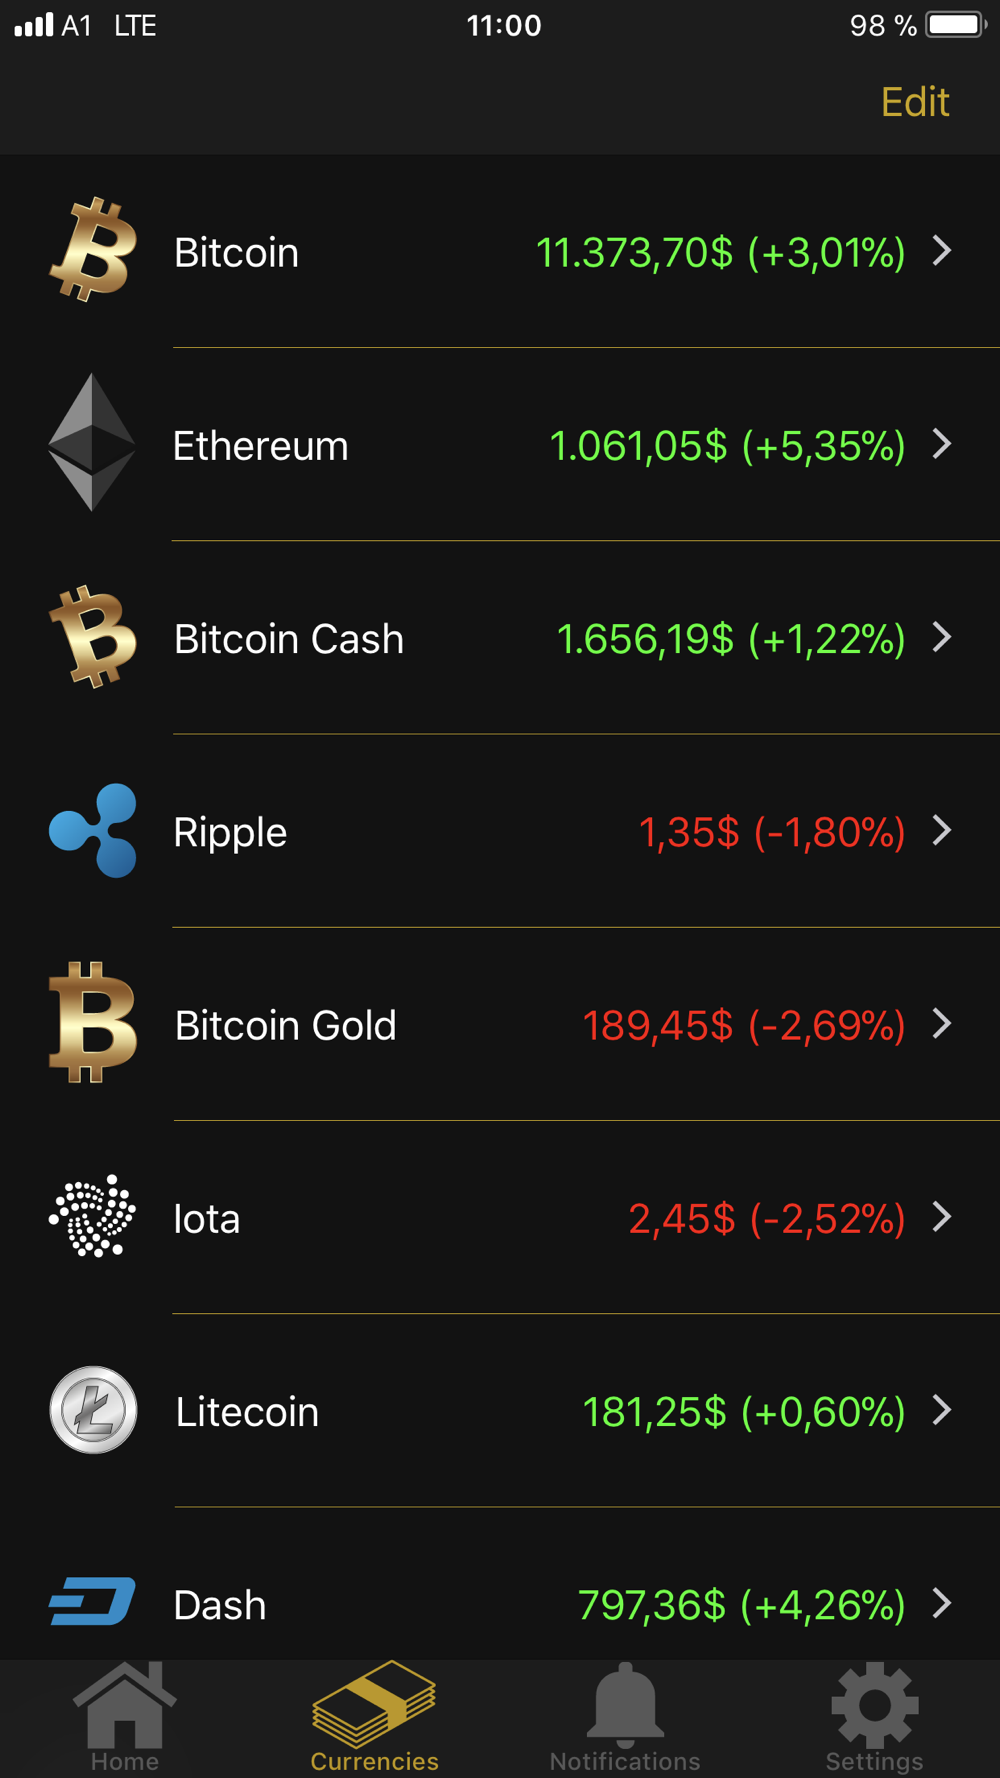Screen dimensions: 1000x1778
Task: Open the Notifications tab
Action: click(x=625, y=1718)
